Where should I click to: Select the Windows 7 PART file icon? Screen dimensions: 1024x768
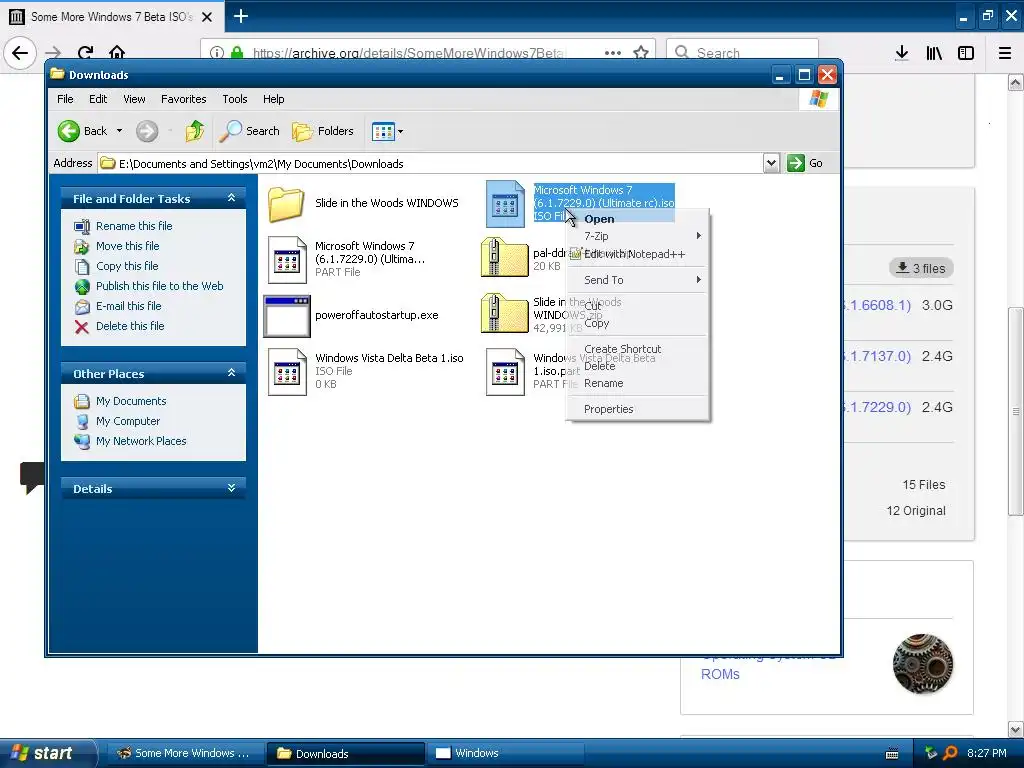[x=287, y=260]
